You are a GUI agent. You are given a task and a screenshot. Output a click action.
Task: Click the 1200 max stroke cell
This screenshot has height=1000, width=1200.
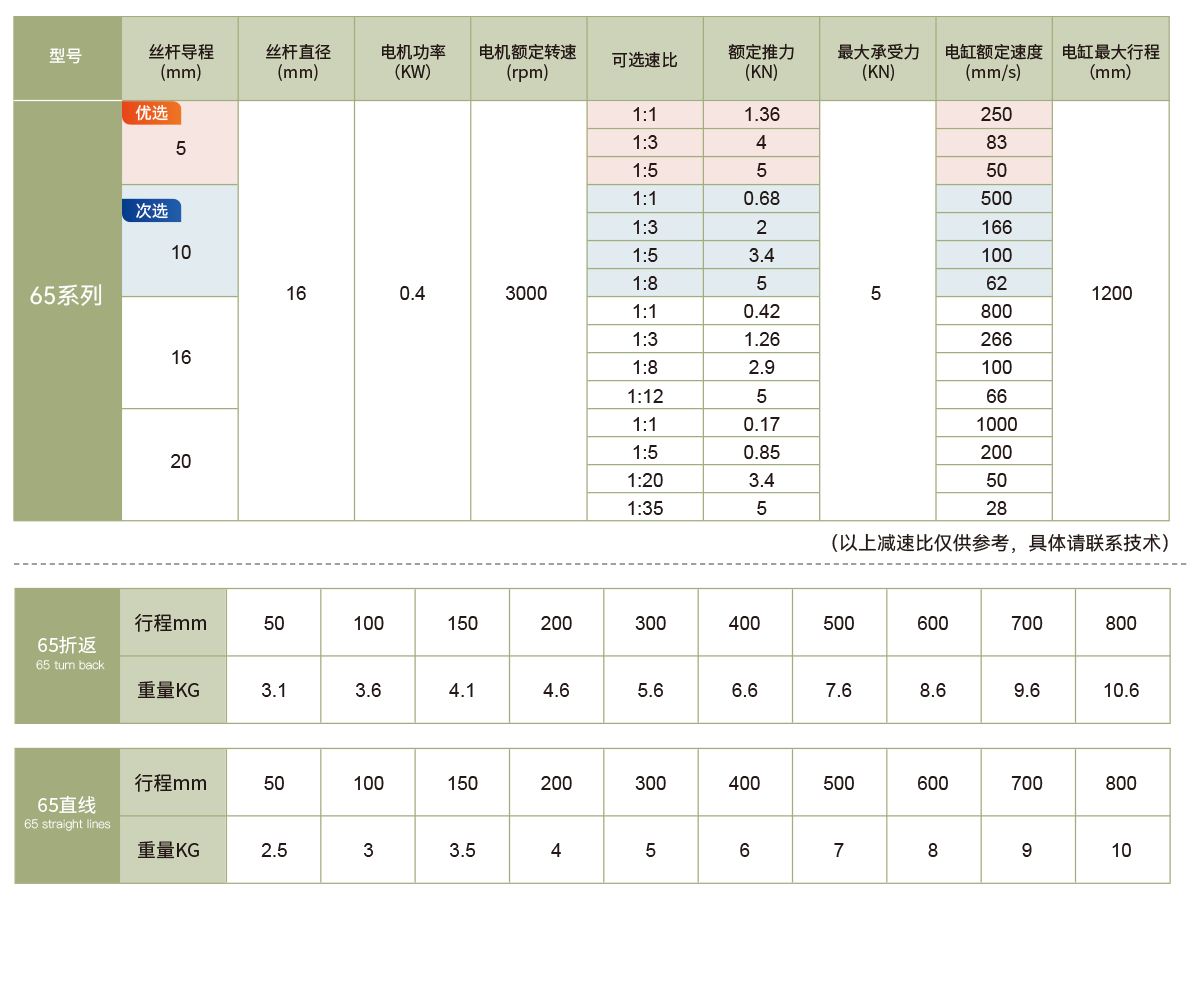(x=1111, y=294)
